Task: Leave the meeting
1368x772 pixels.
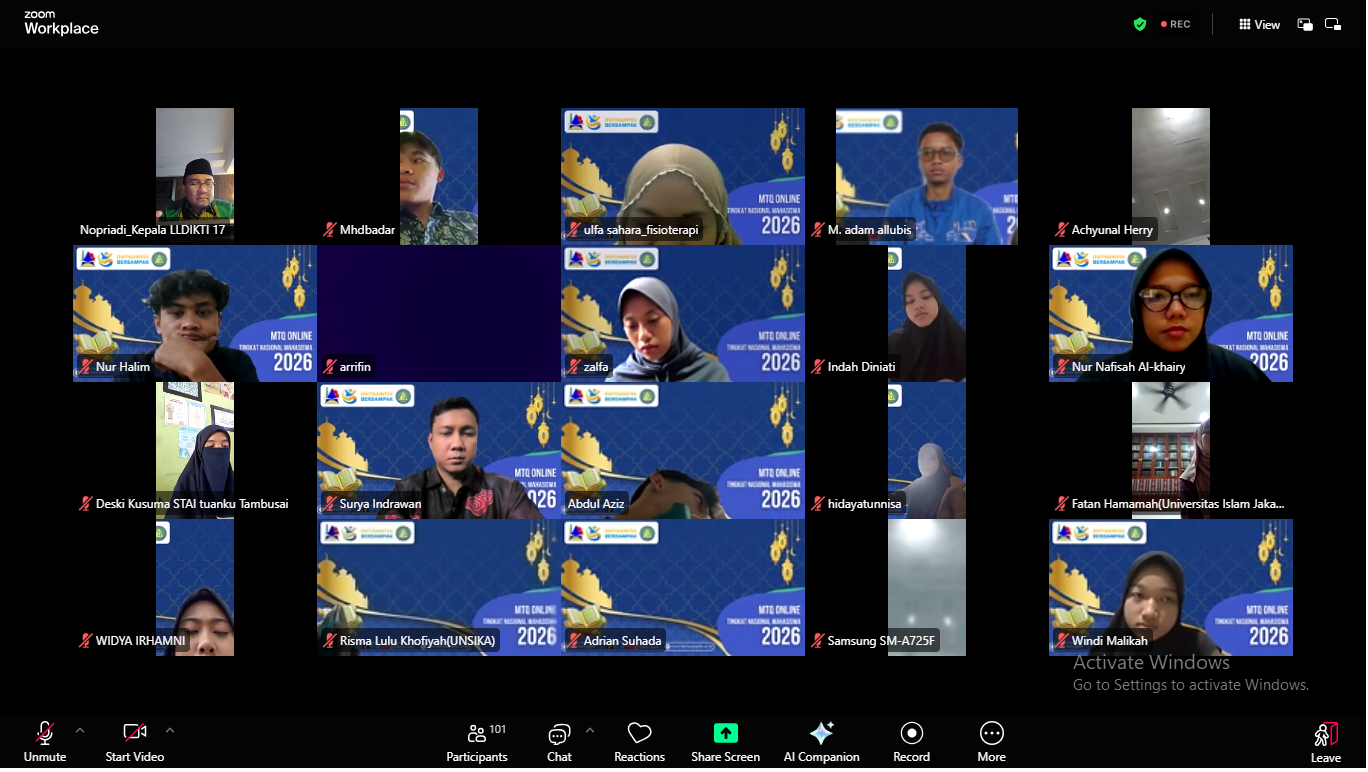Action: coord(1325,742)
